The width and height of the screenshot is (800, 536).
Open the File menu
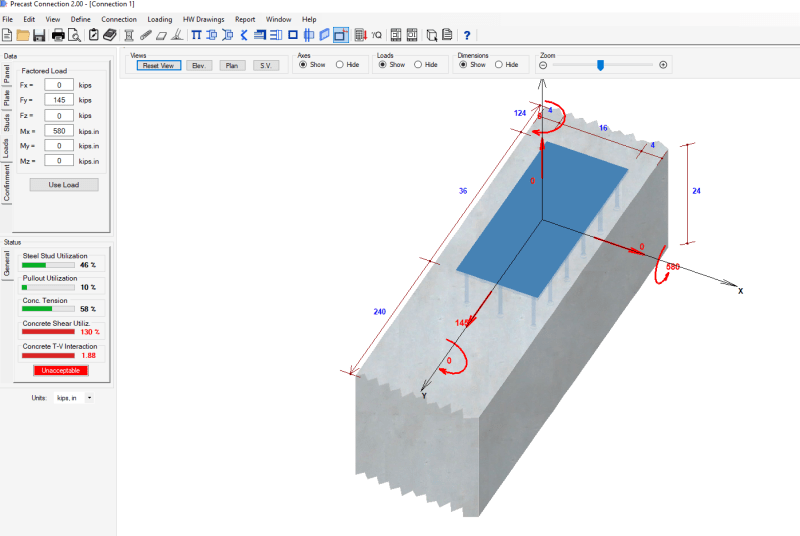click(x=8, y=19)
